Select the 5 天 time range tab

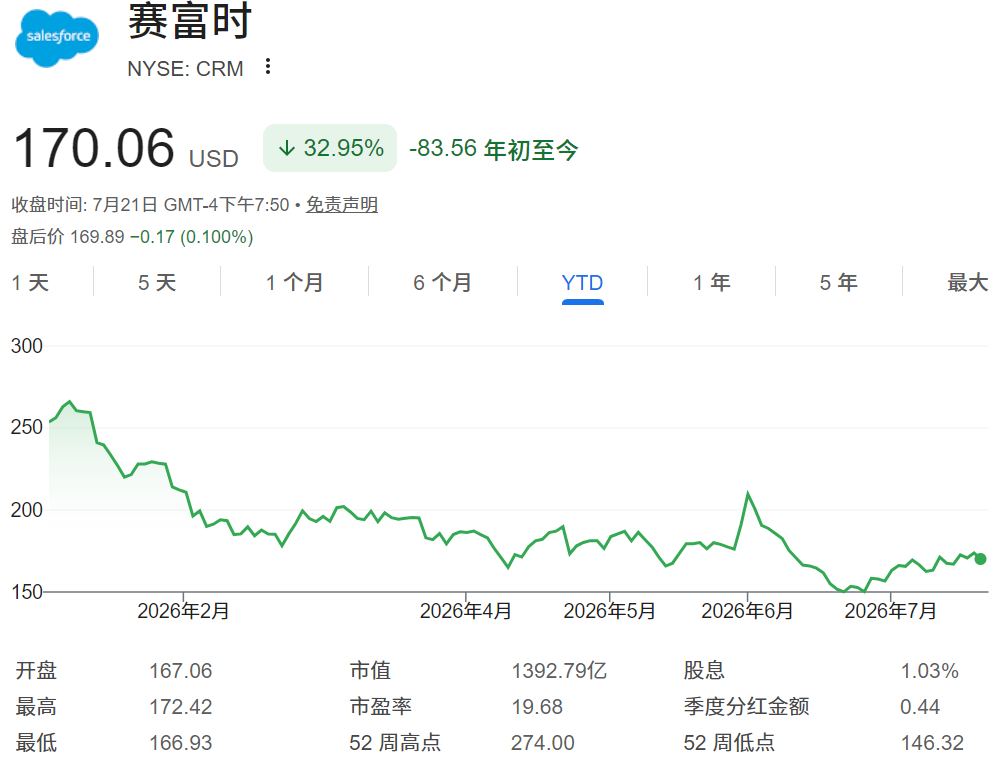pos(157,282)
